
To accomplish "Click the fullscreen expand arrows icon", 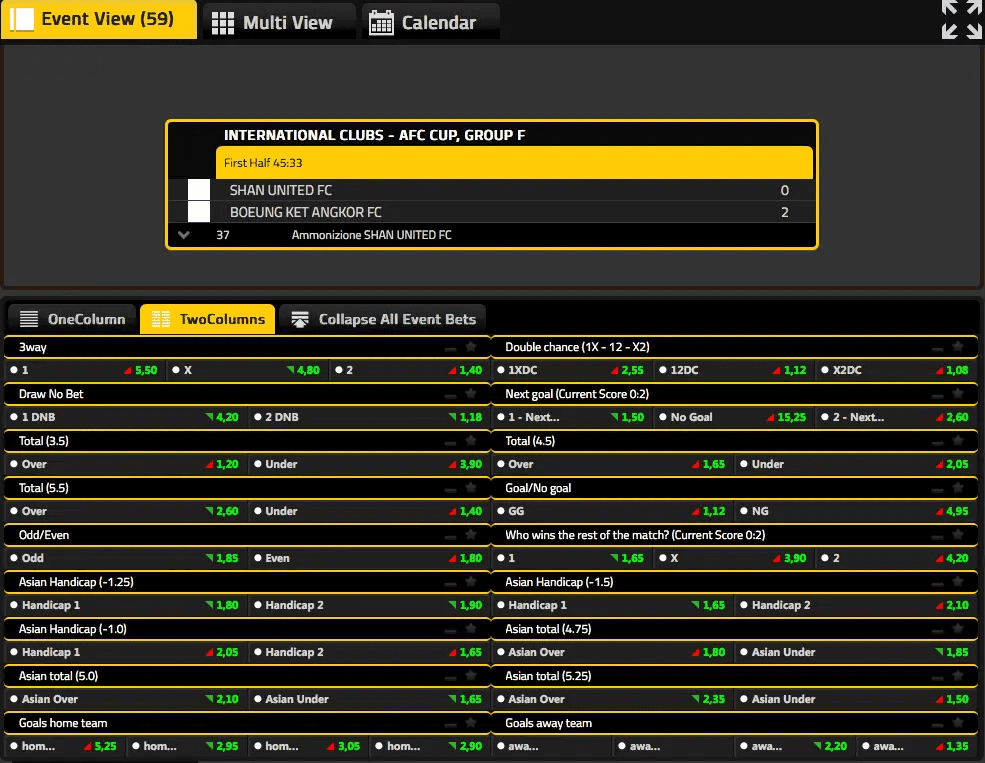I will tap(961, 20).
